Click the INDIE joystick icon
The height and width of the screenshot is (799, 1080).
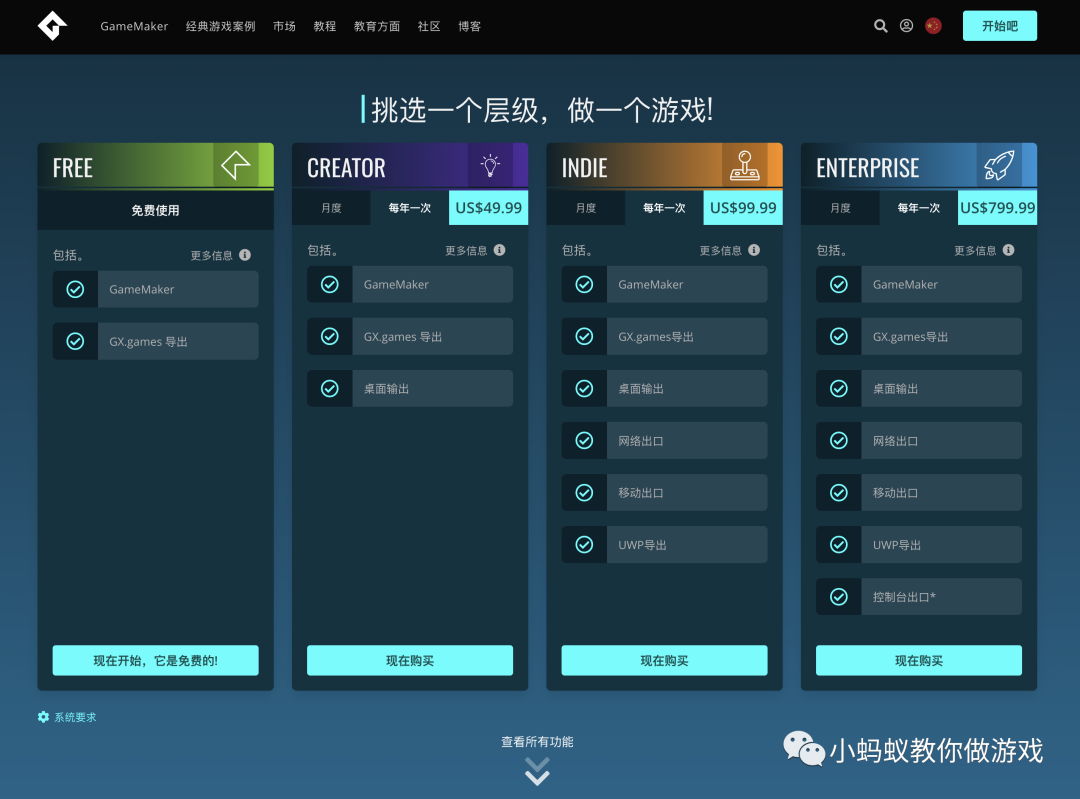(745, 165)
